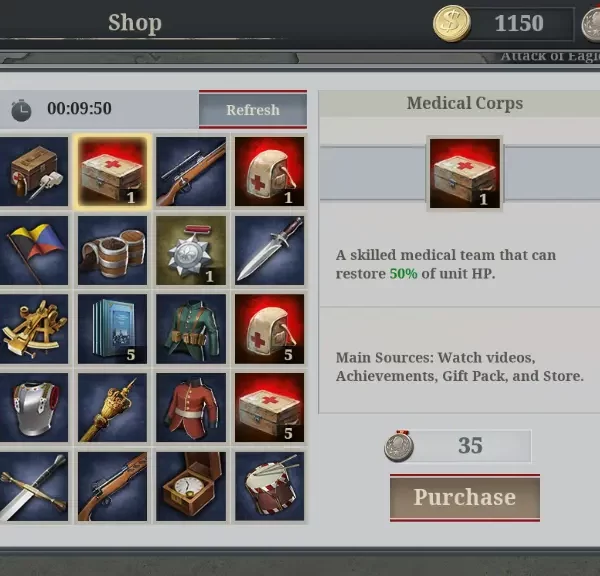Pick the tricolor flag item

coord(34,250)
